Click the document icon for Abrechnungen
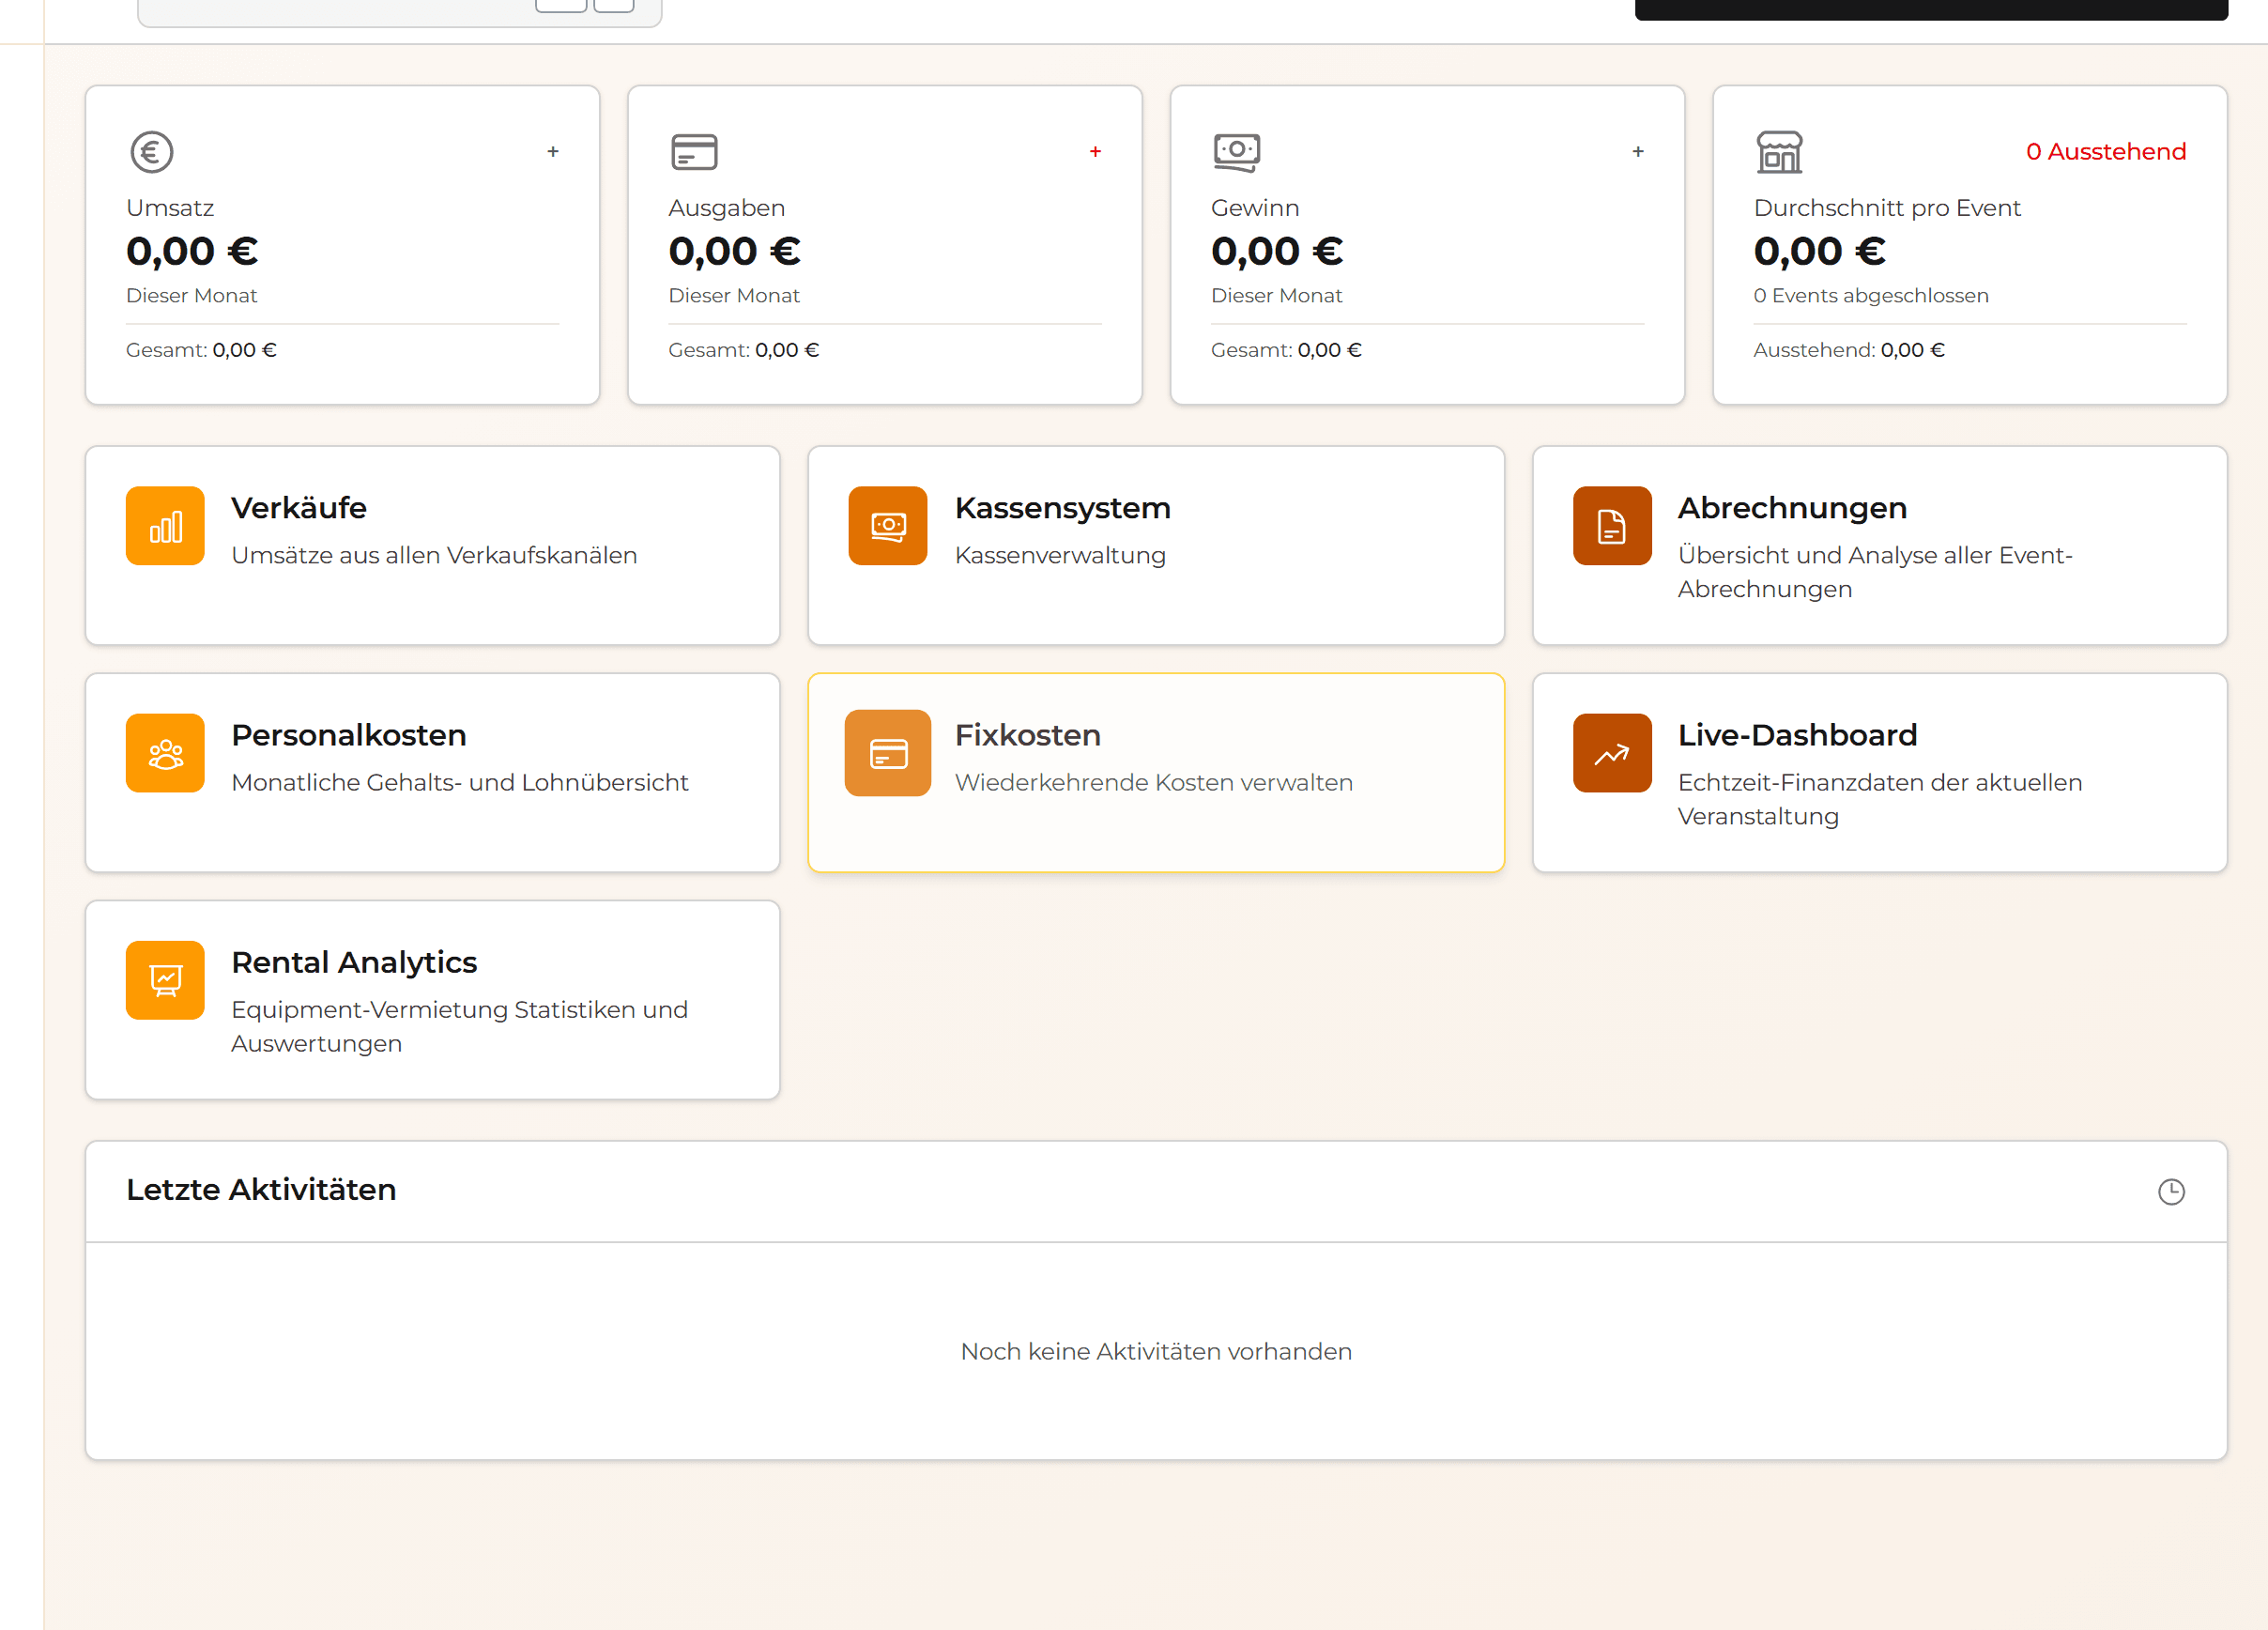 point(1611,526)
